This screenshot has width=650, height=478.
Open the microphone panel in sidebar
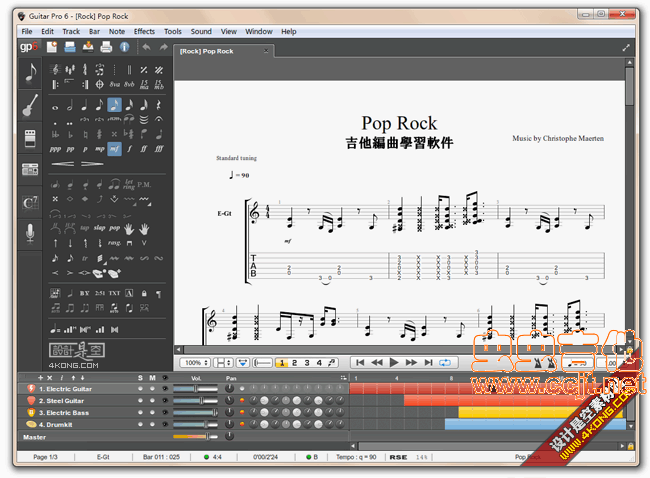point(30,233)
